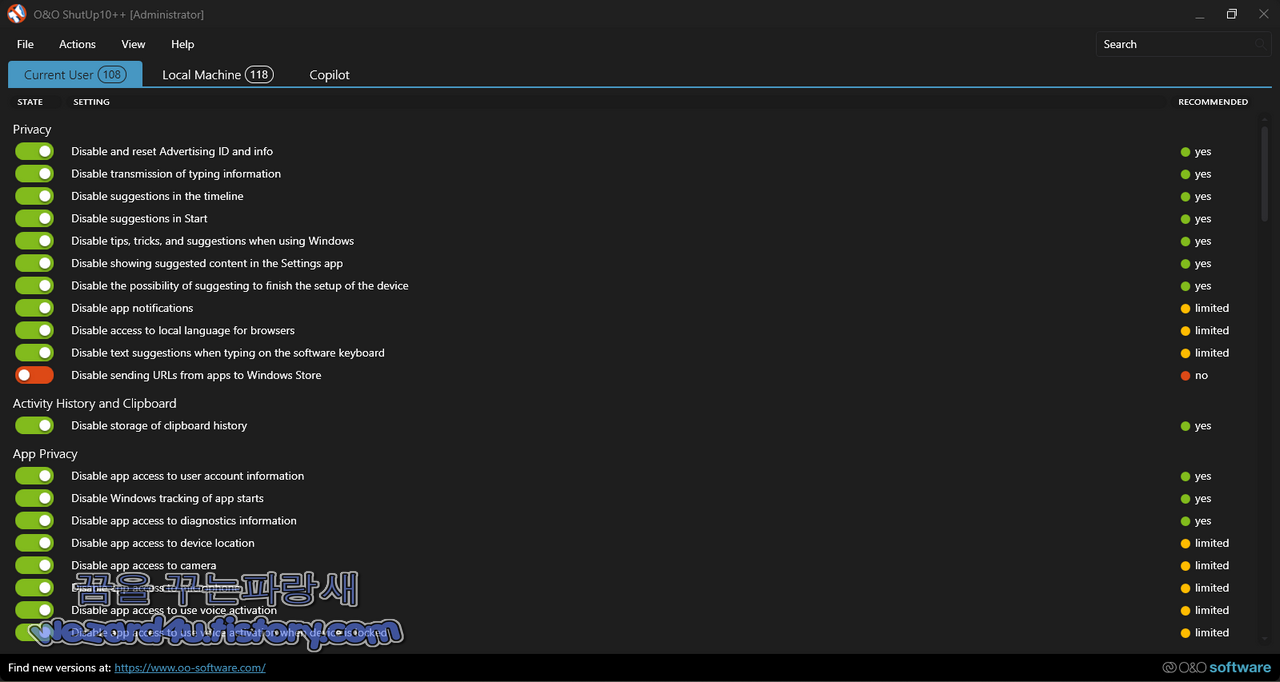Click the yellow dot beside app notifications row

(1186, 308)
